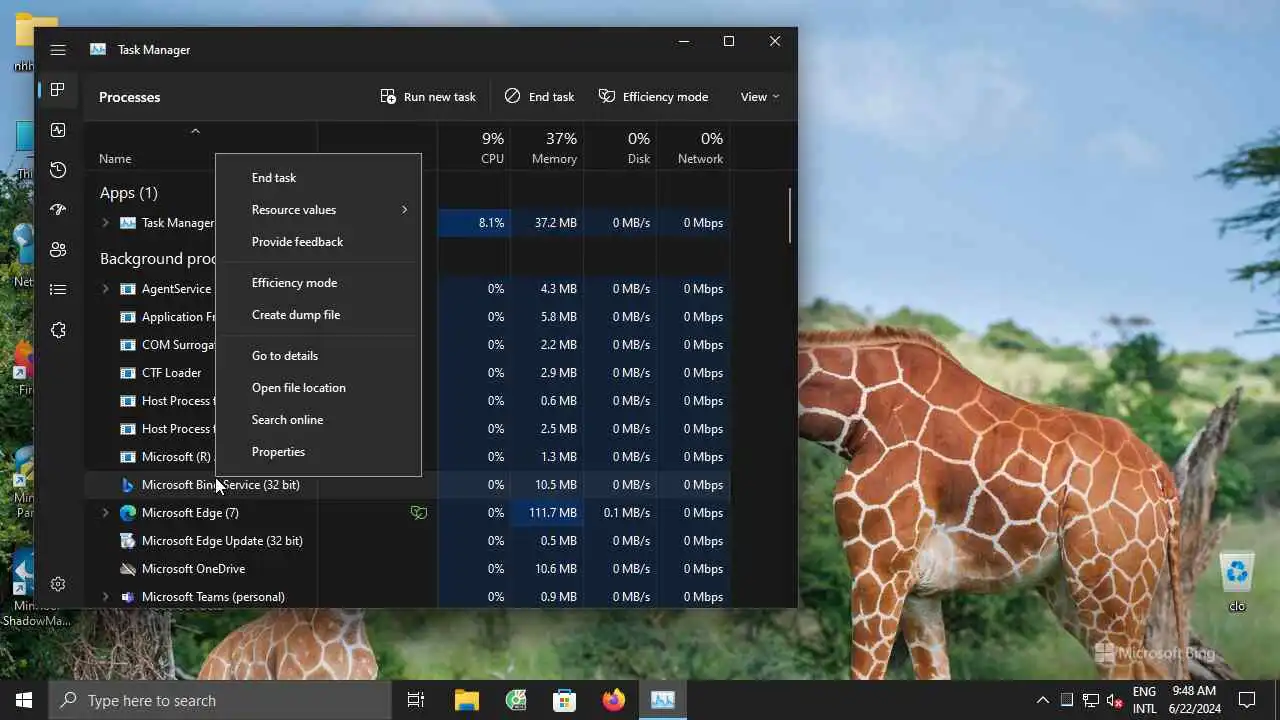Click the Name column header
The image size is (1280, 720).
point(115,158)
